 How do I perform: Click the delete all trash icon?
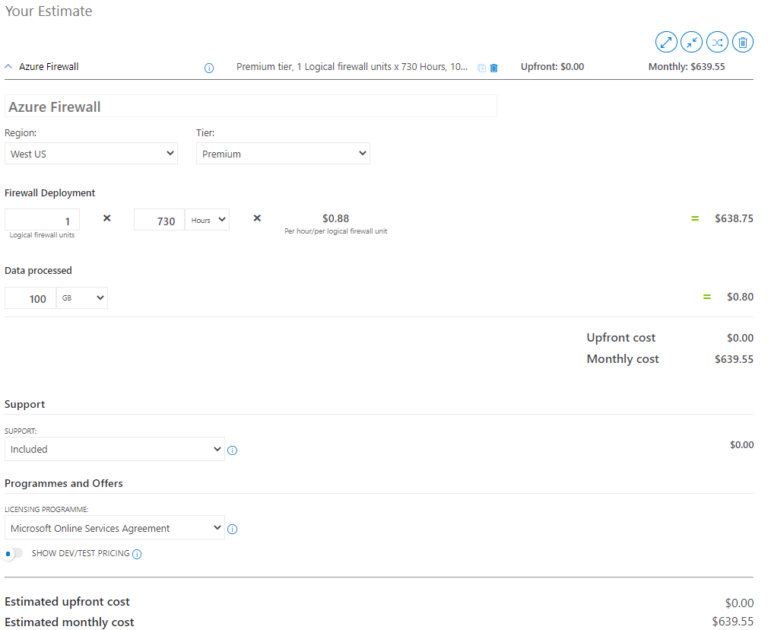[x=743, y=42]
